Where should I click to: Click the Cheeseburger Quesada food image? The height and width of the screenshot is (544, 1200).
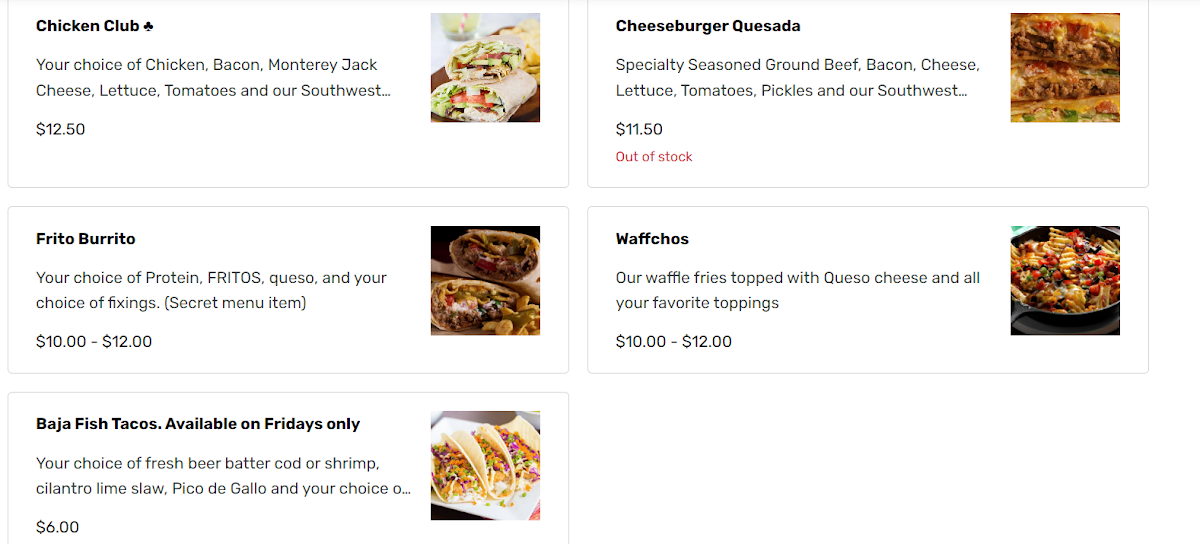click(x=1065, y=68)
